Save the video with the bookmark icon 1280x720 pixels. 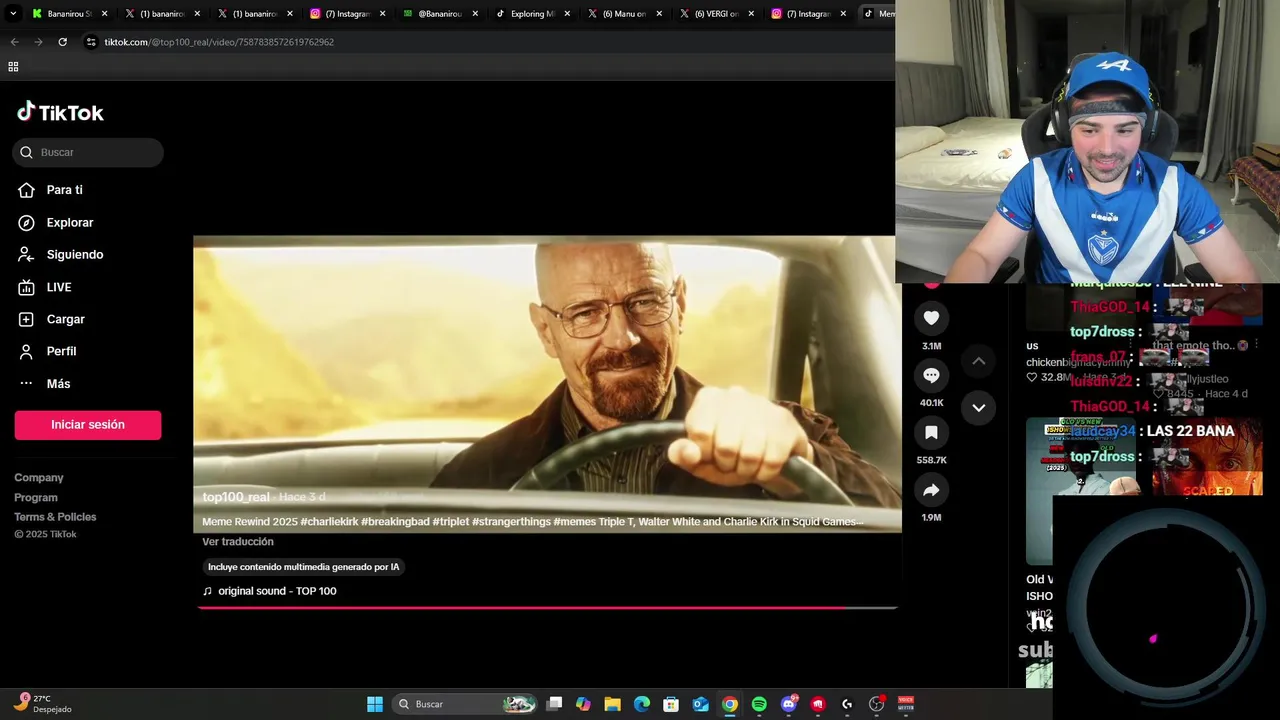point(931,432)
